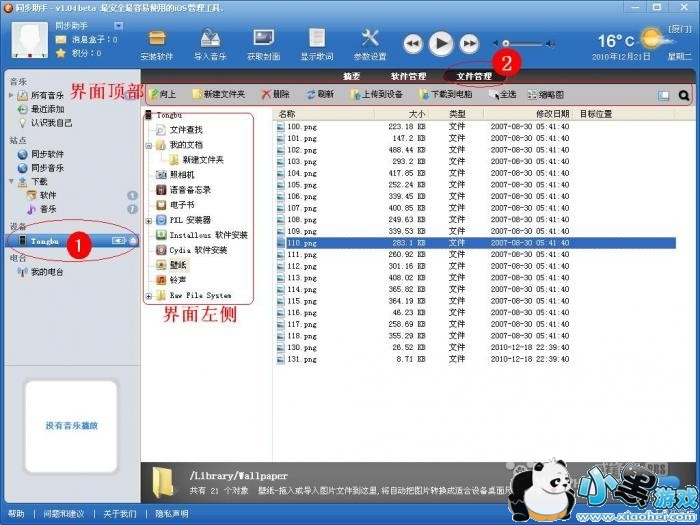The height and width of the screenshot is (525, 700).
Task: Expand the 所有音乐 arrow
Action: pyautogui.click(x=11, y=95)
